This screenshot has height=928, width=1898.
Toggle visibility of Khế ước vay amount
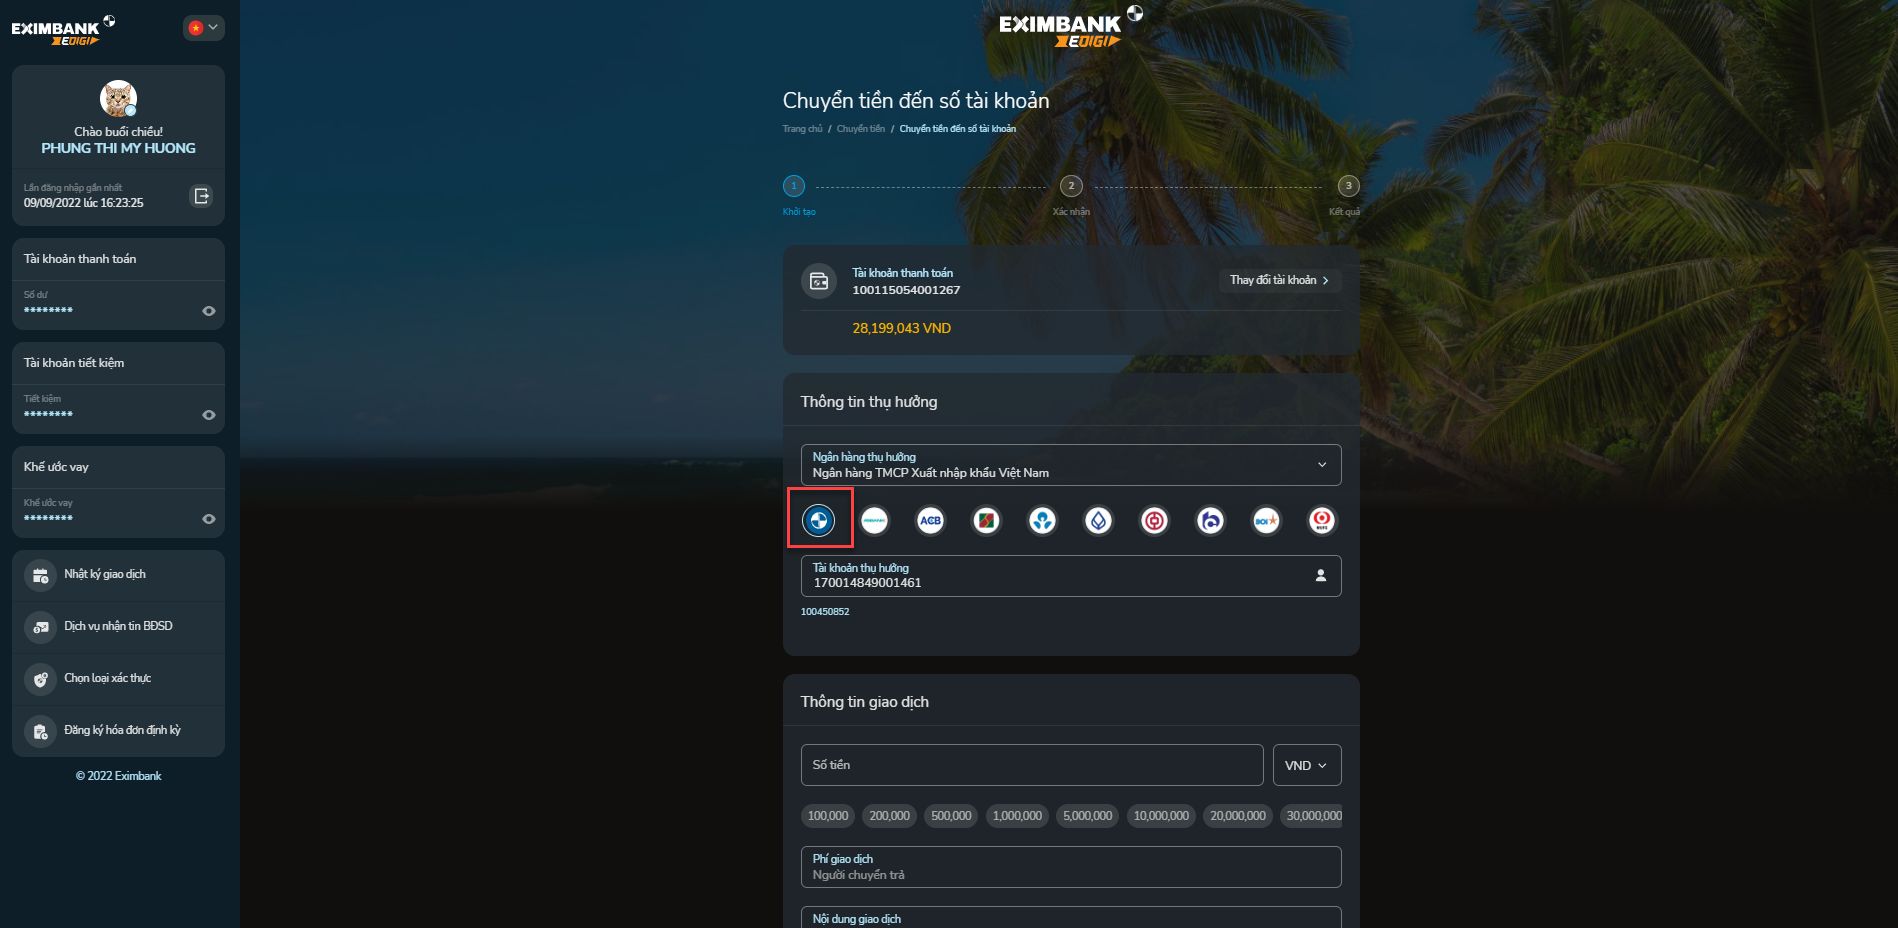click(208, 519)
